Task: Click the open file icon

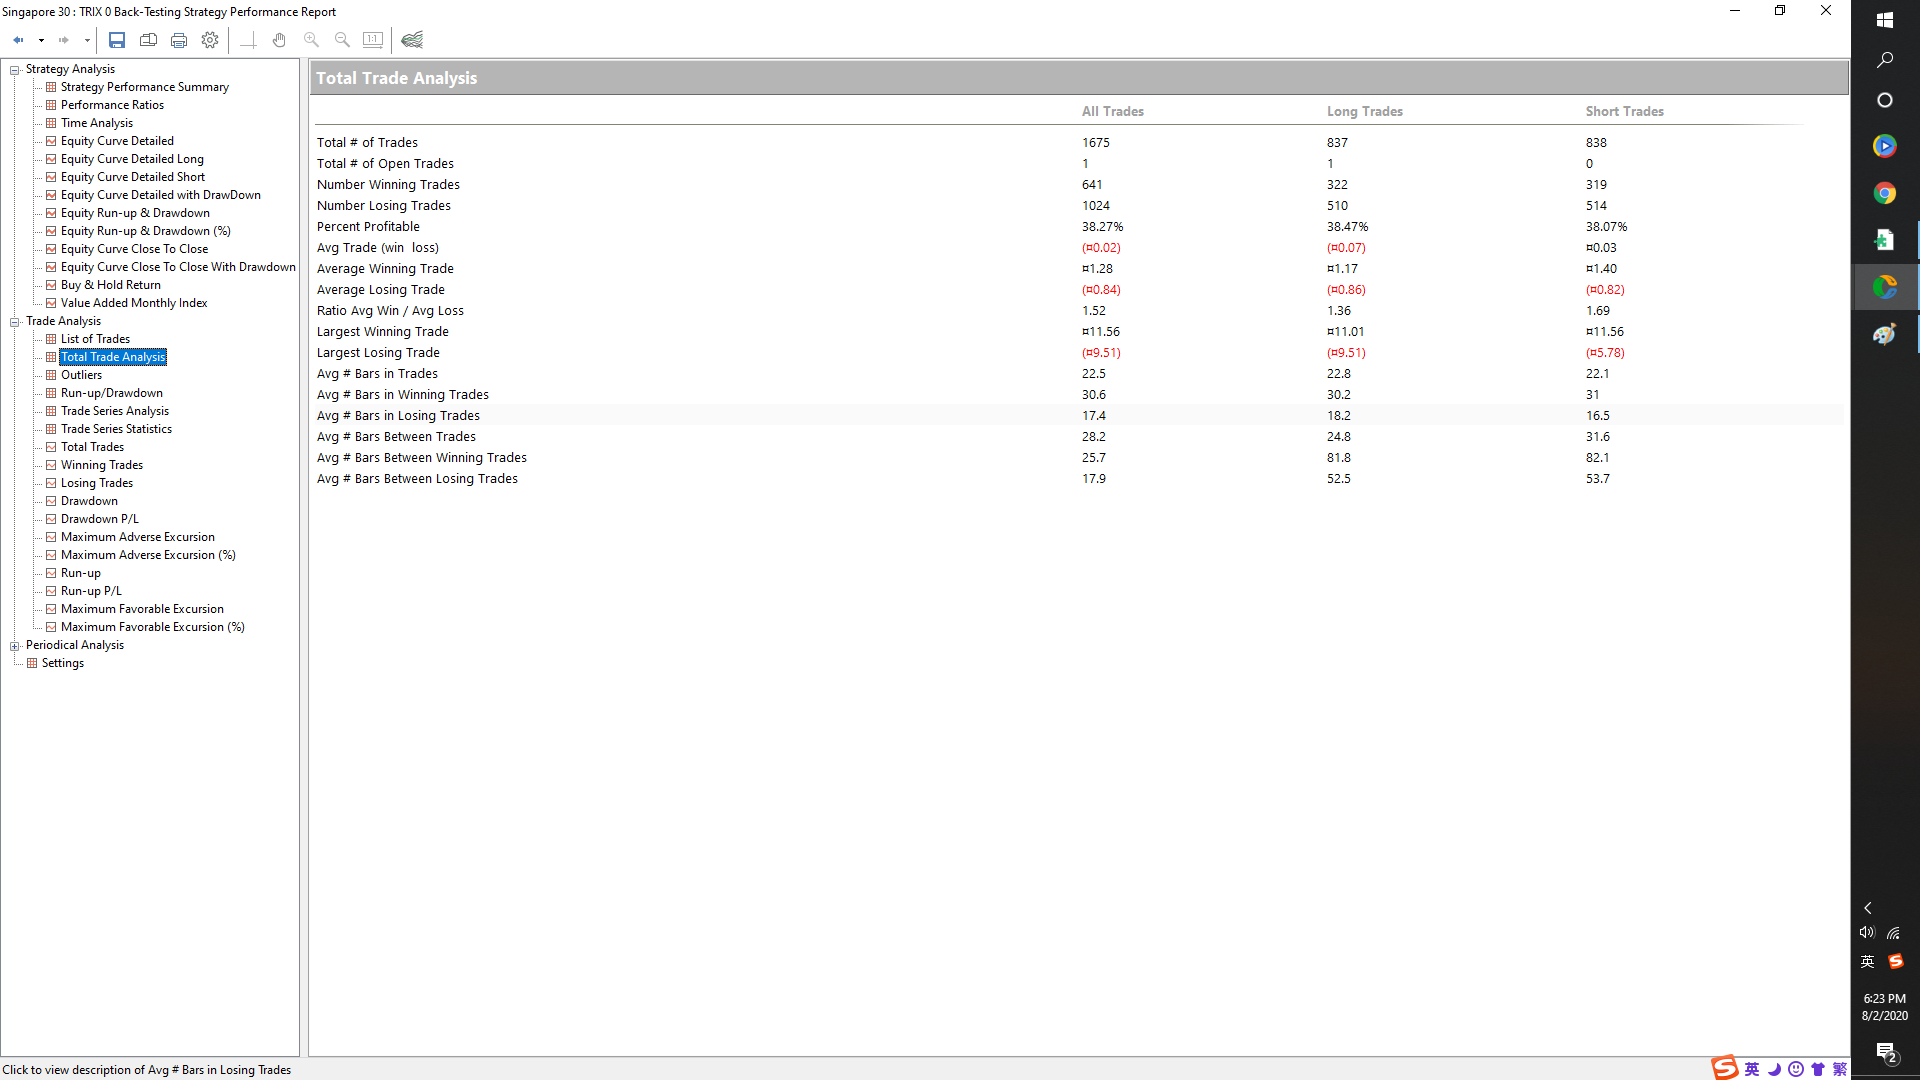Action: coord(148,40)
